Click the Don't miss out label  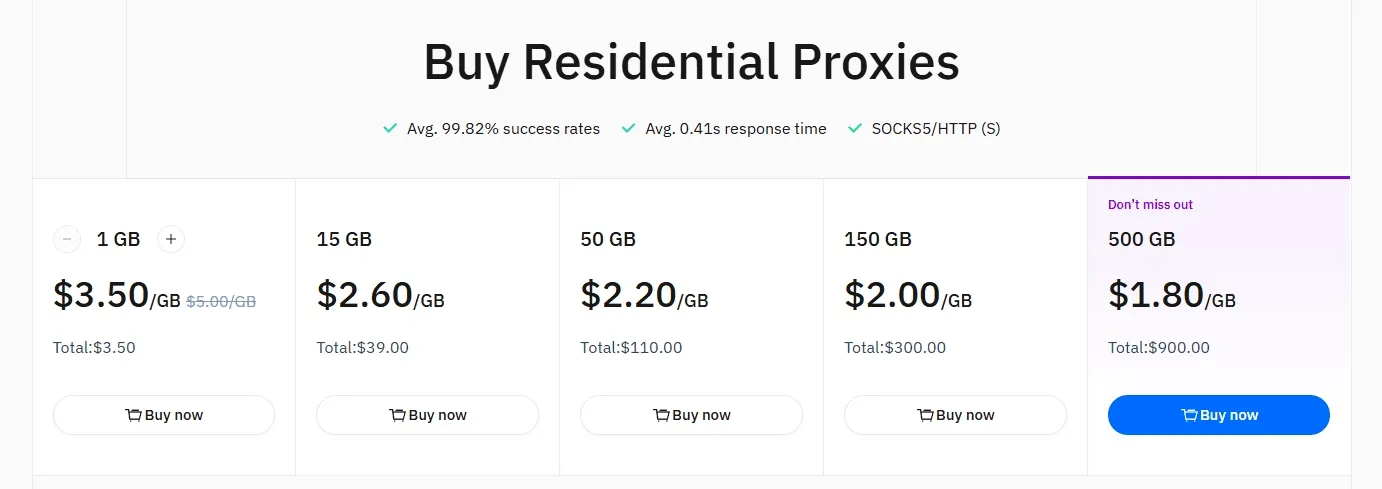[x=1150, y=205]
